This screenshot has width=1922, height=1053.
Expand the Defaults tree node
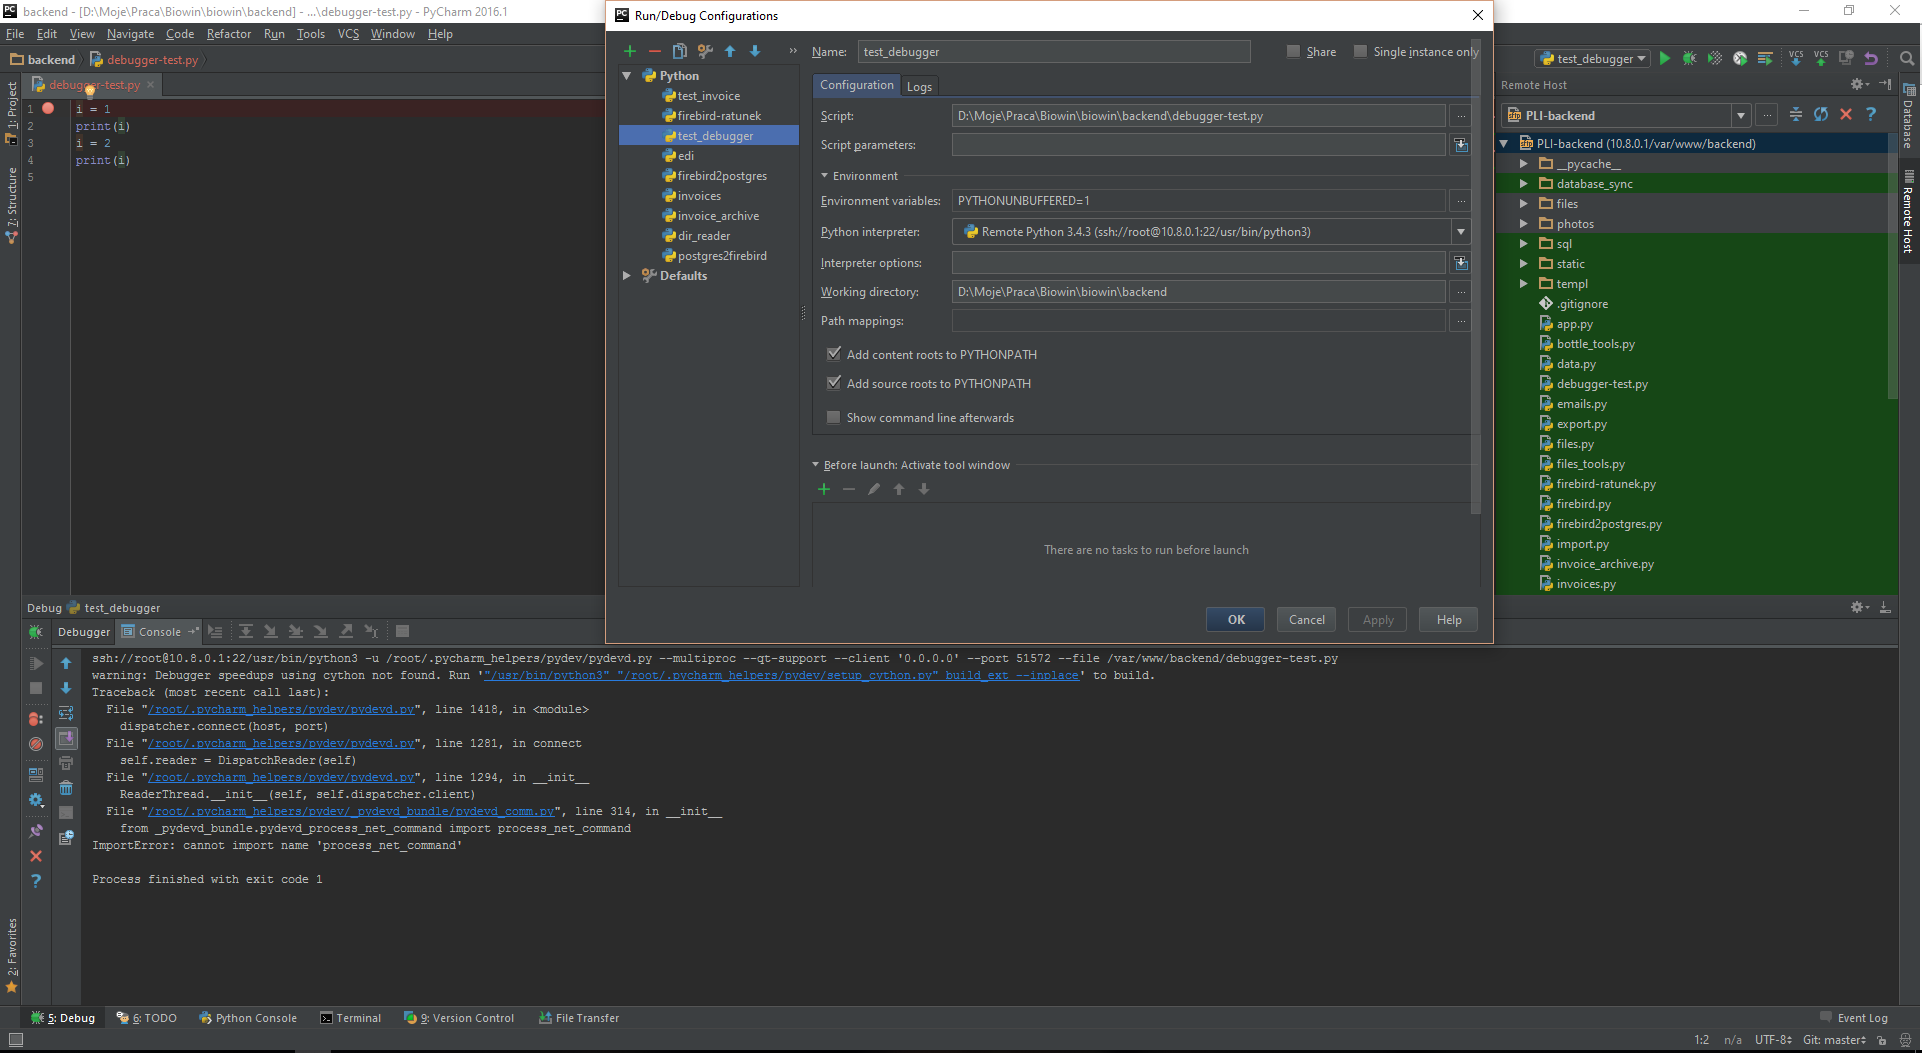(x=627, y=276)
